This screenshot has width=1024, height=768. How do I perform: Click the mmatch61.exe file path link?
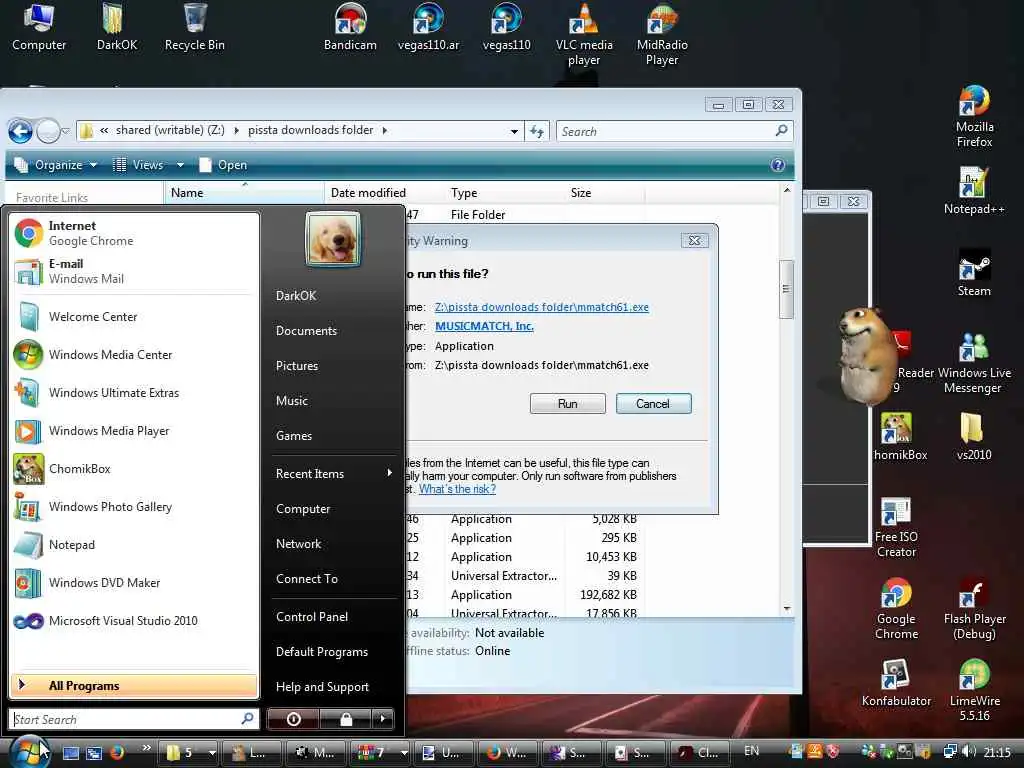(541, 307)
